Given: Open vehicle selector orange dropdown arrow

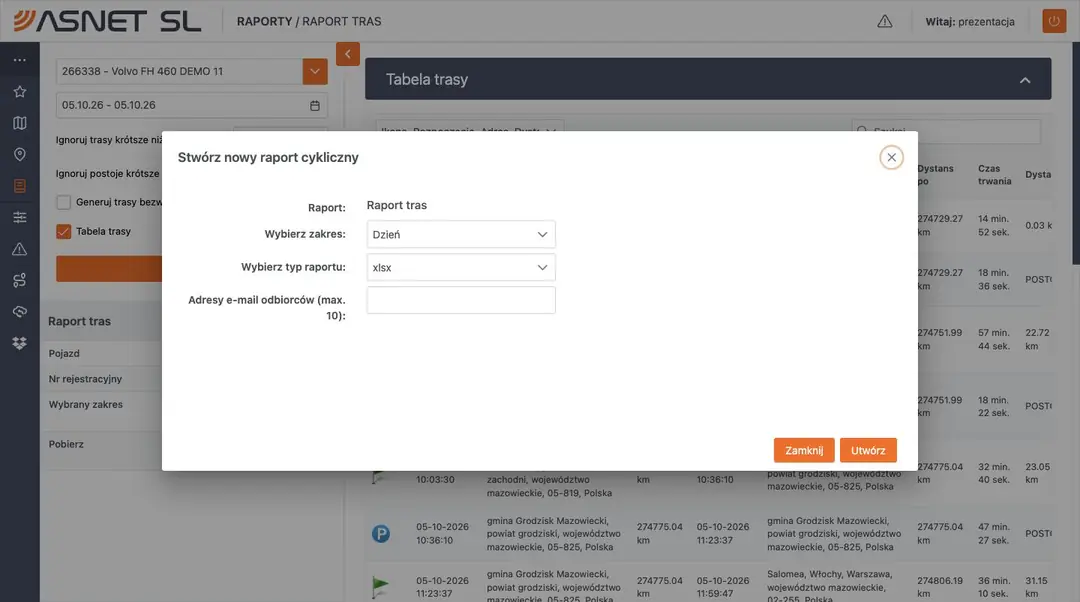Looking at the screenshot, I should [x=315, y=71].
